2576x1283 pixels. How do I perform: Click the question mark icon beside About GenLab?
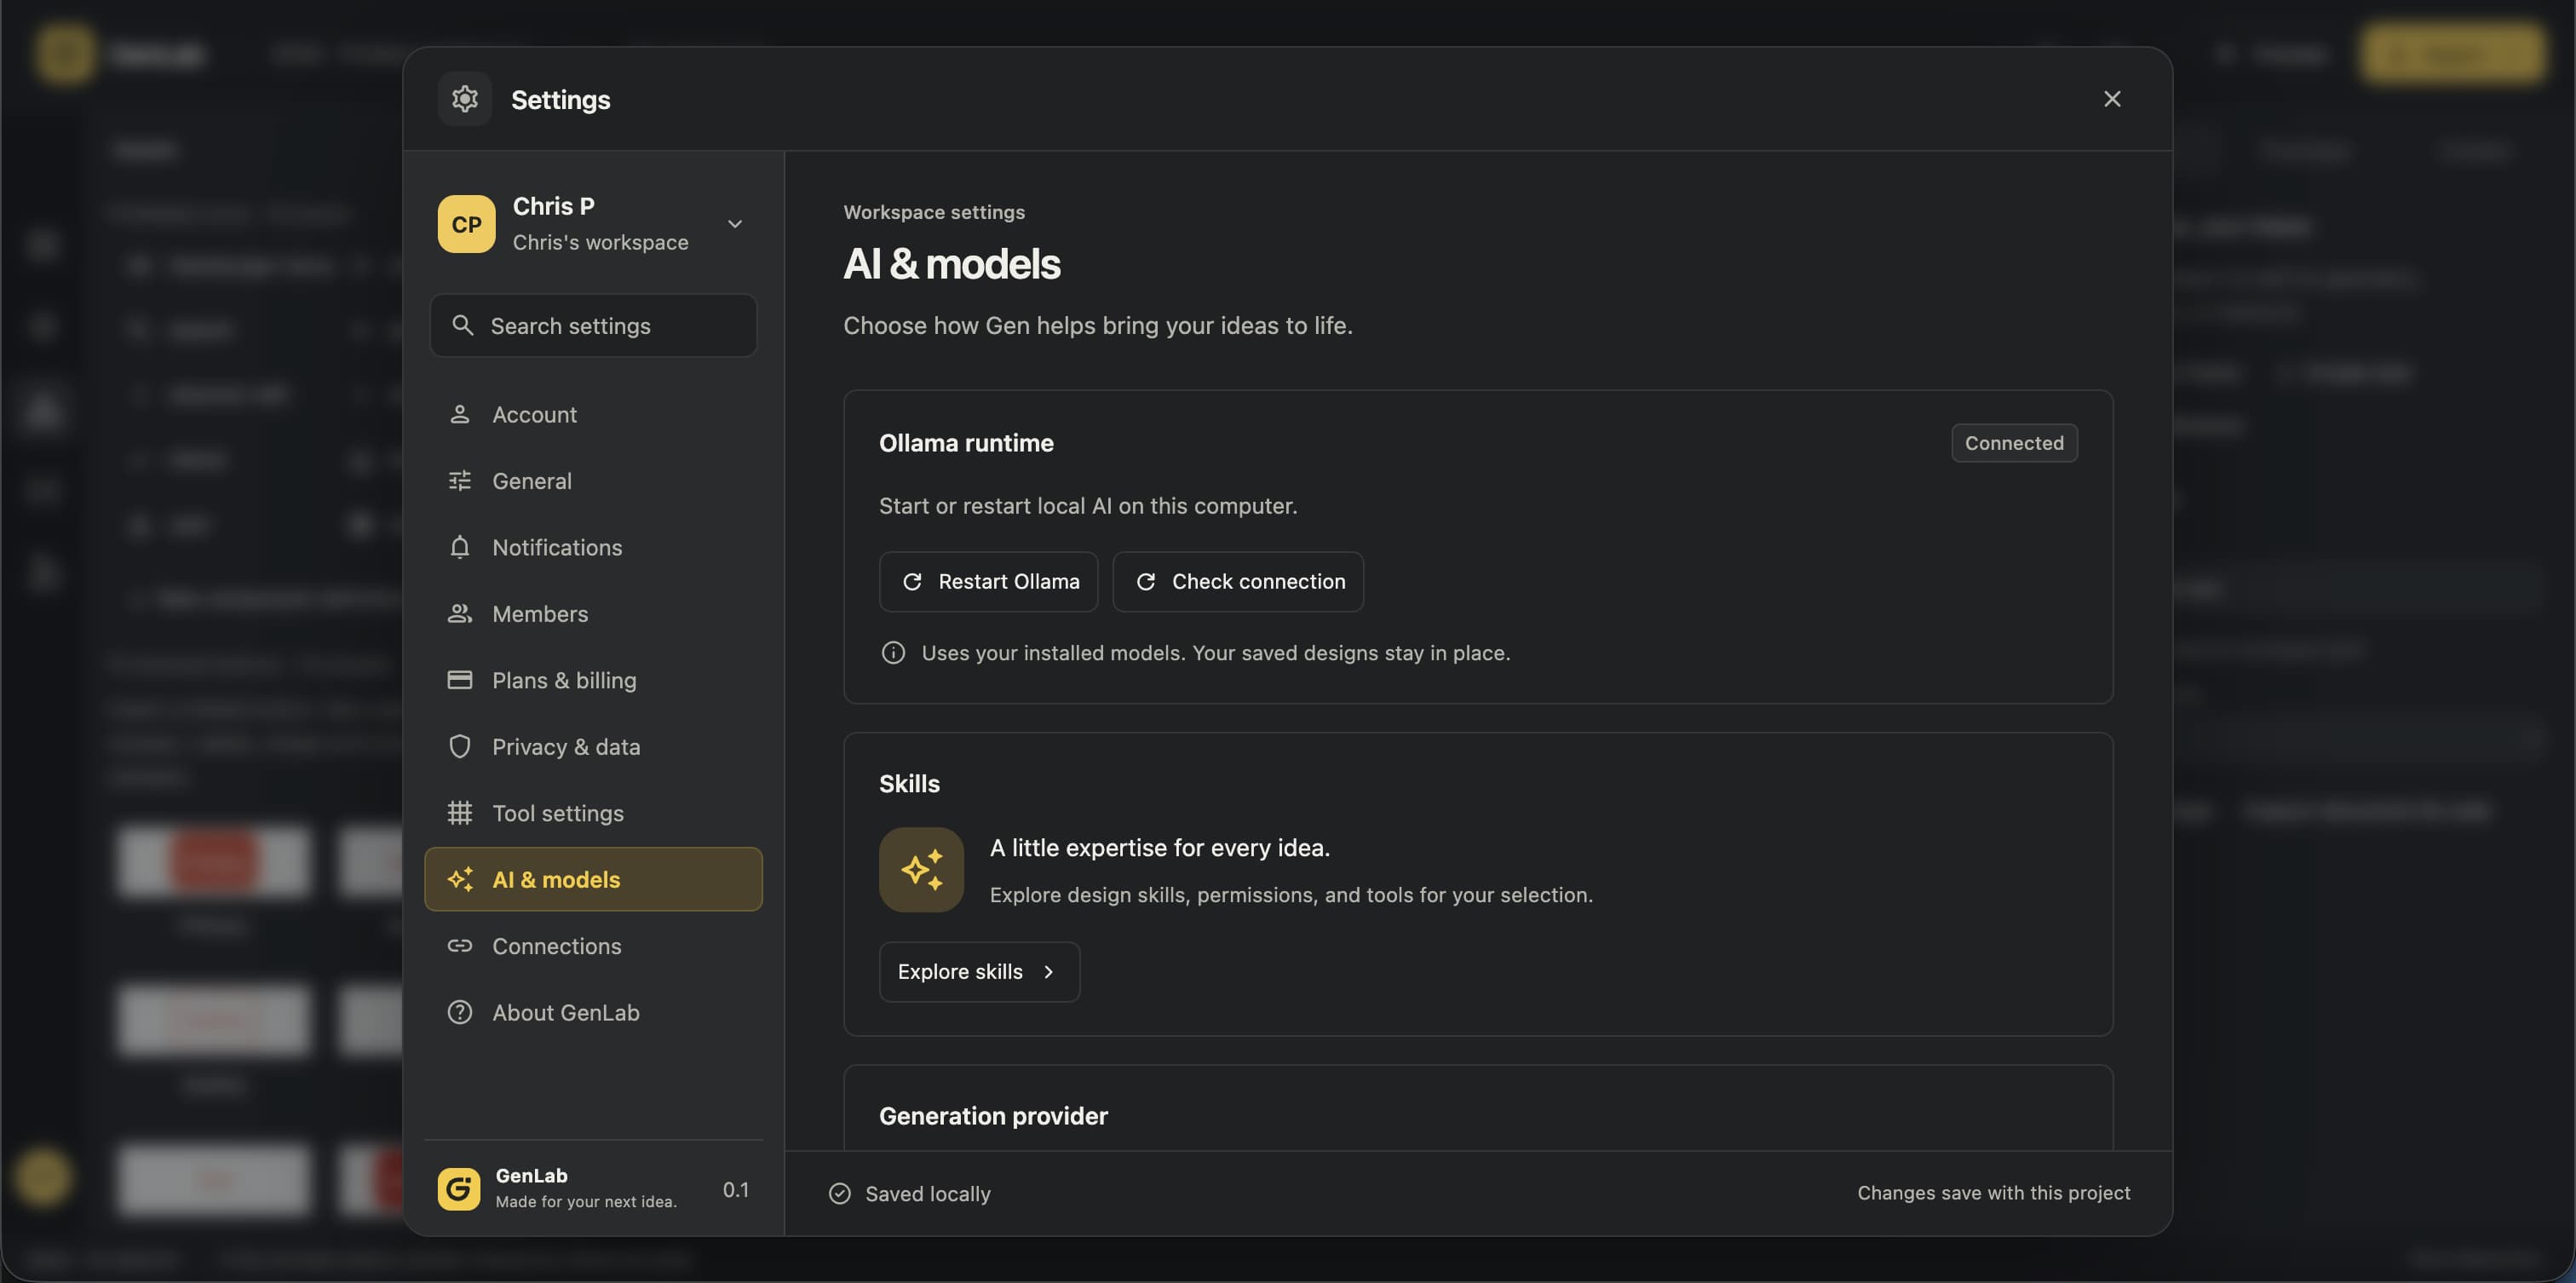click(x=459, y=1012)
